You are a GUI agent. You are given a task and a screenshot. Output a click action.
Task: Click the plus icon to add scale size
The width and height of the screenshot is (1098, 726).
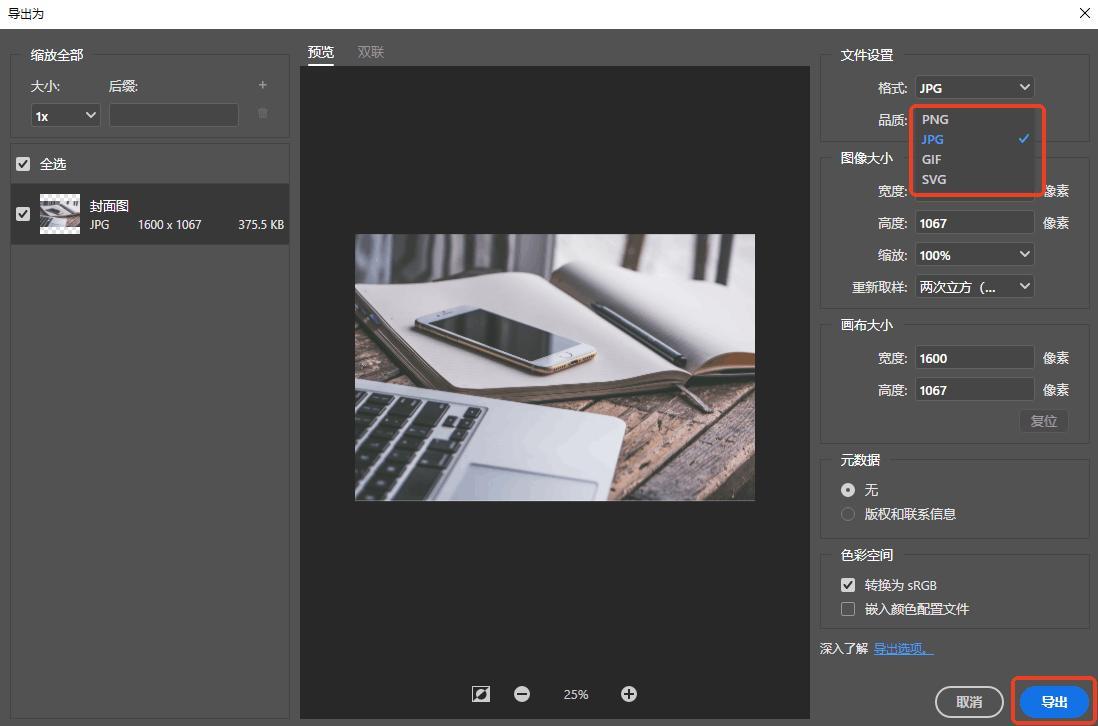coord(262,85)
